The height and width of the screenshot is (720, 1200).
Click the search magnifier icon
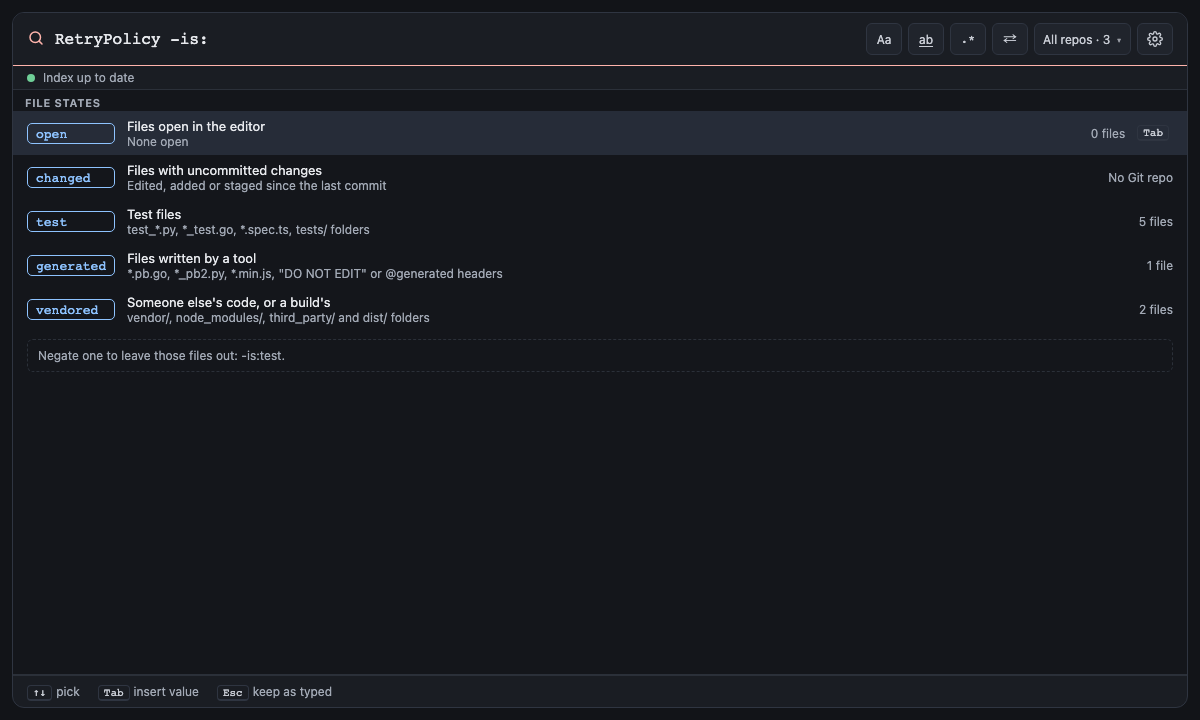coord(36,38)
